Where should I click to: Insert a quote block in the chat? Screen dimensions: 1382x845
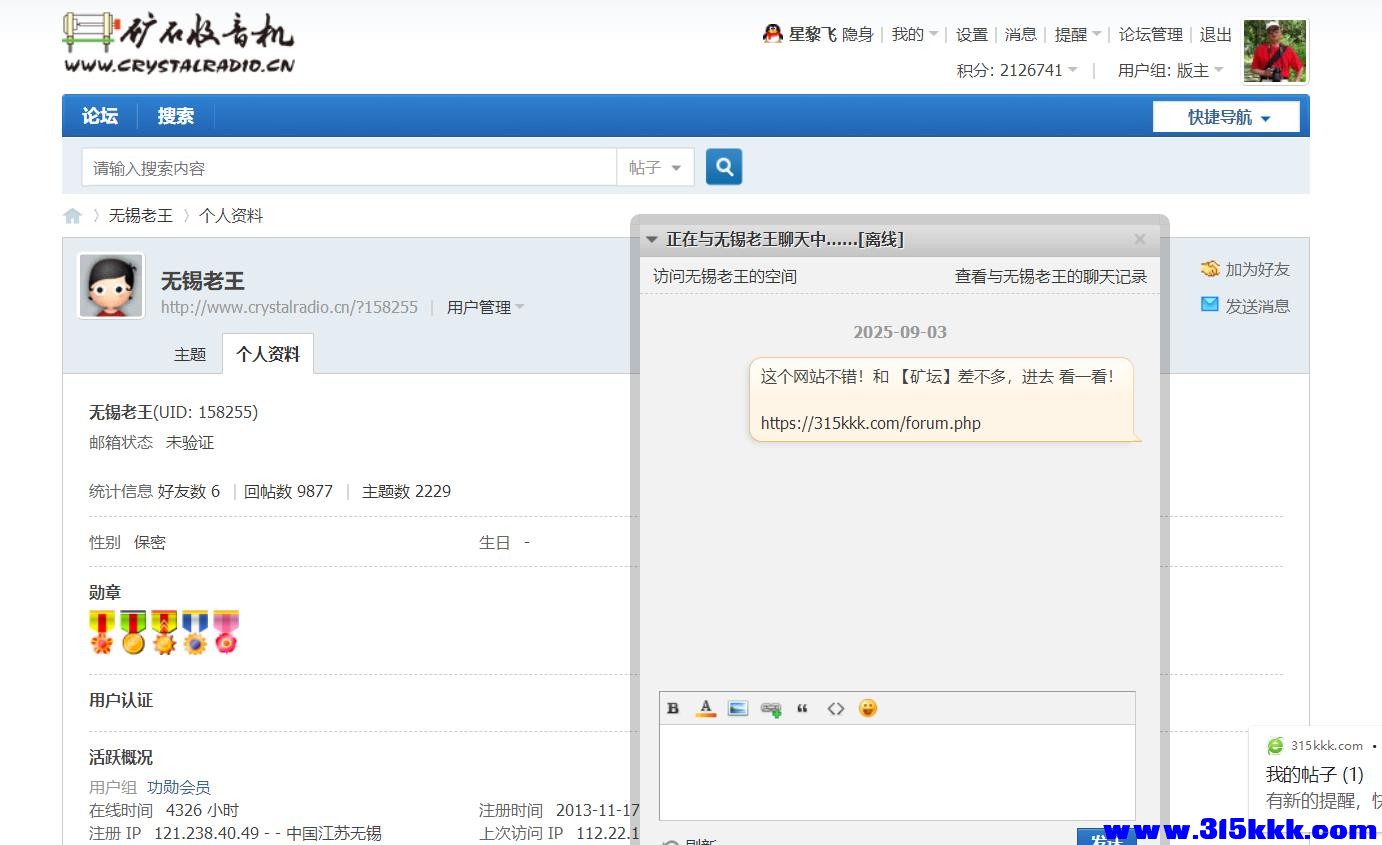pos(802,708)
